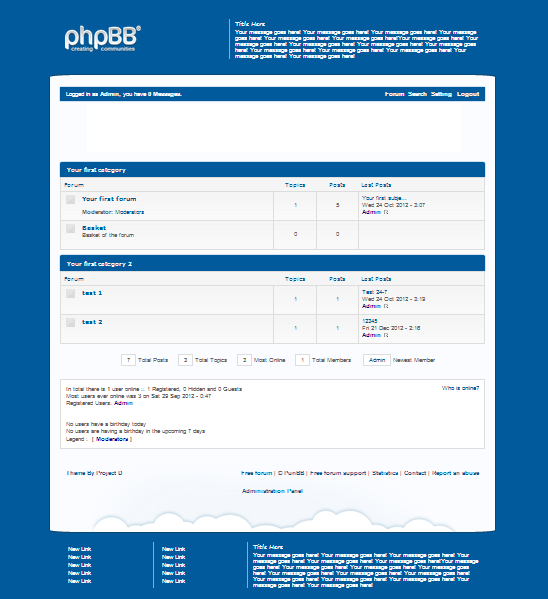Click the status icon next to test 2
The width and height of the screenshot is (548, 599).
pyautogui.click(x=70, y=322)
